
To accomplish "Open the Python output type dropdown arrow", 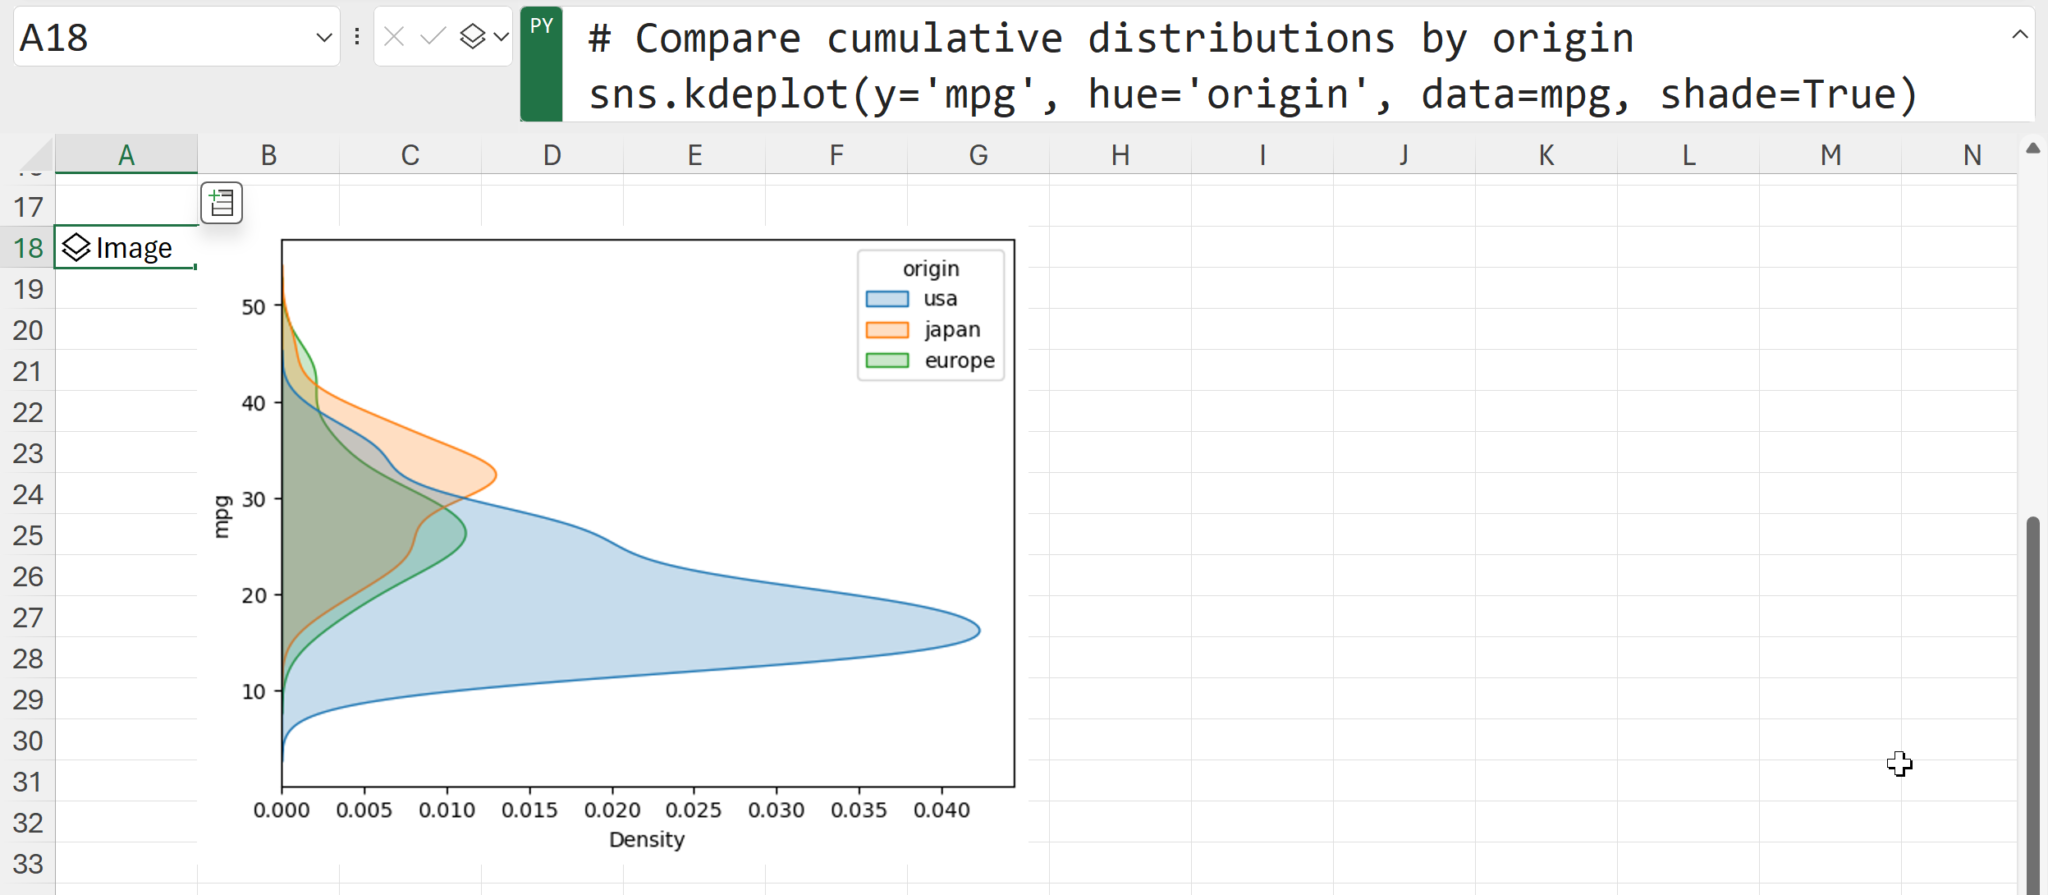I will pos(501,38).
